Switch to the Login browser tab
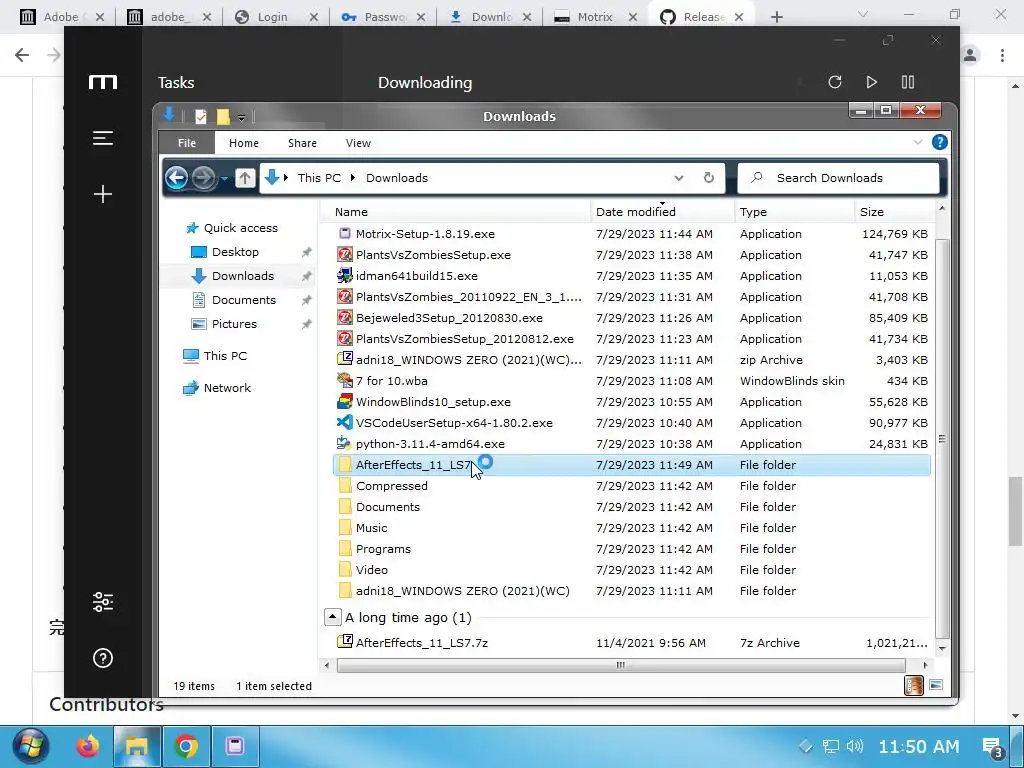Image resolution: width=1024 pixels, height=768 pixels. click(x=272, y=17)
